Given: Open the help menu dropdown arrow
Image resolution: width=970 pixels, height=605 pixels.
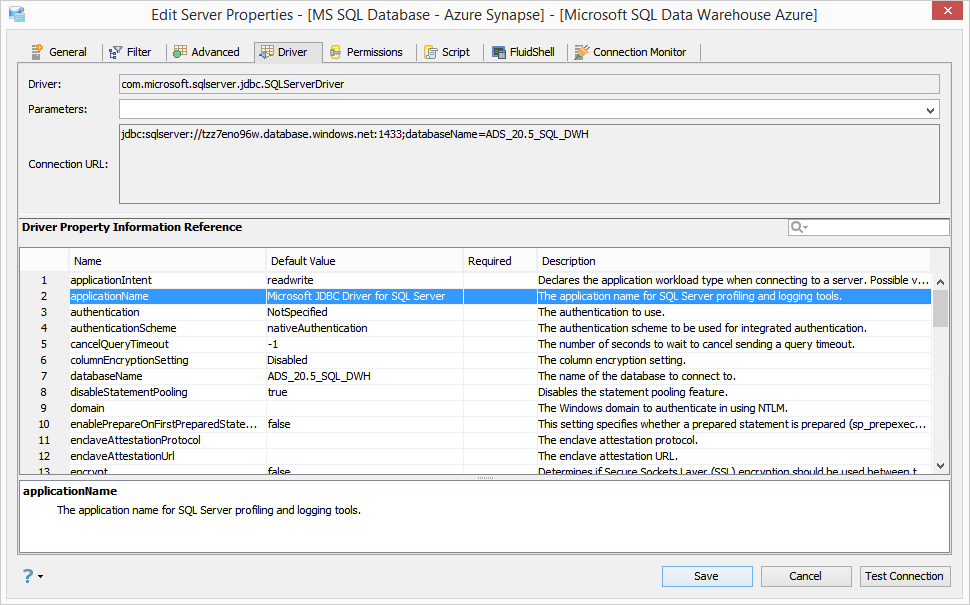Looking at the screenshot, I should (x=41, y=577).
